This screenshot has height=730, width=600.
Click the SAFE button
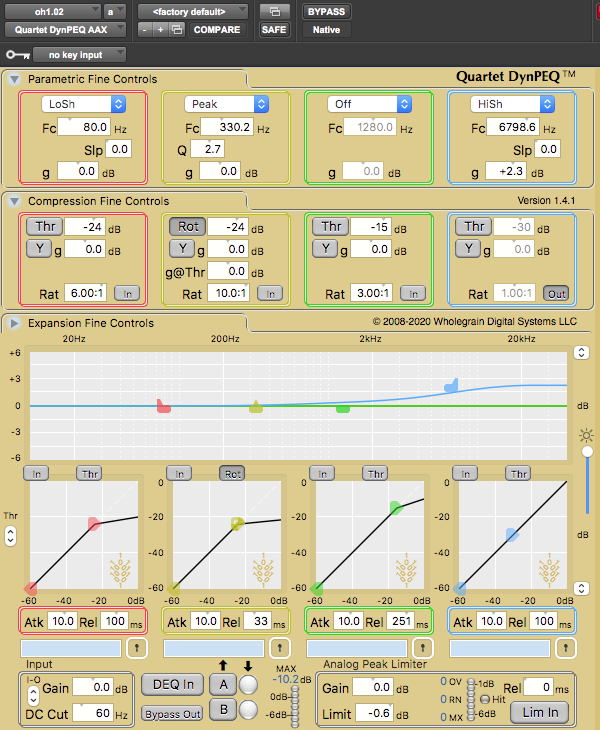pyautogui.click(x=274, y=30)
